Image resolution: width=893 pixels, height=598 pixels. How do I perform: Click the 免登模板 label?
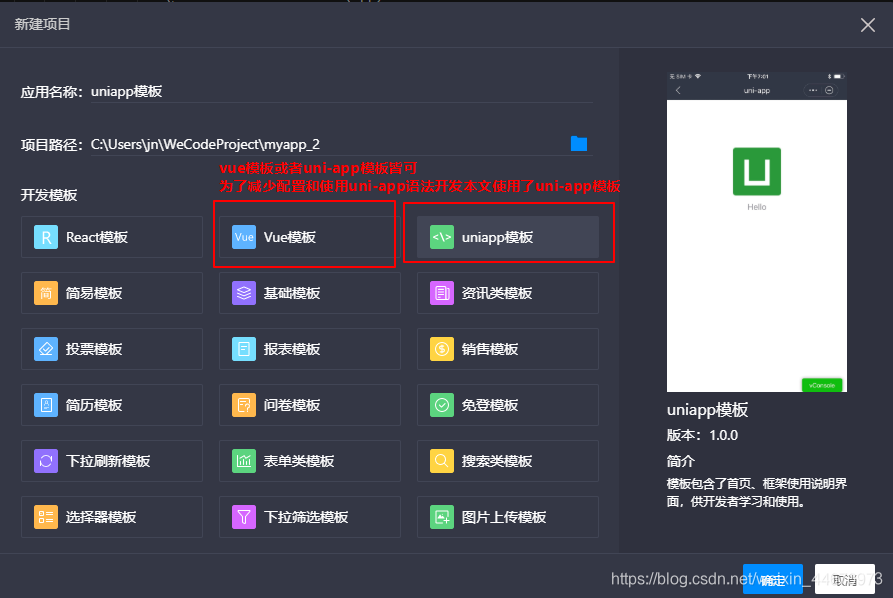pos(490,405)
